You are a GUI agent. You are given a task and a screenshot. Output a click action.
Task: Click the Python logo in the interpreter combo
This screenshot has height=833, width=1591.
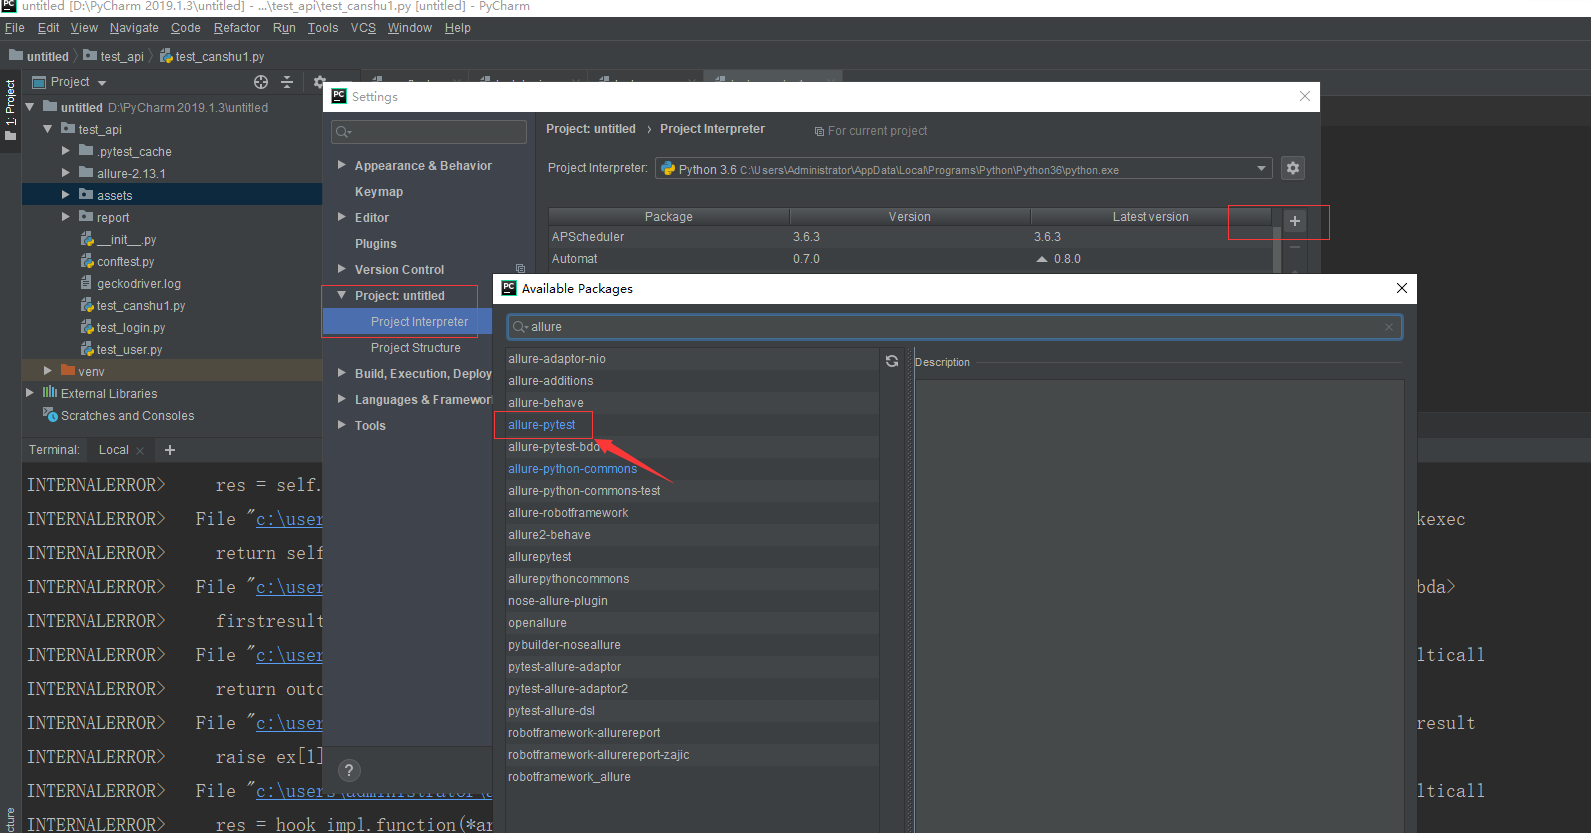668,169
